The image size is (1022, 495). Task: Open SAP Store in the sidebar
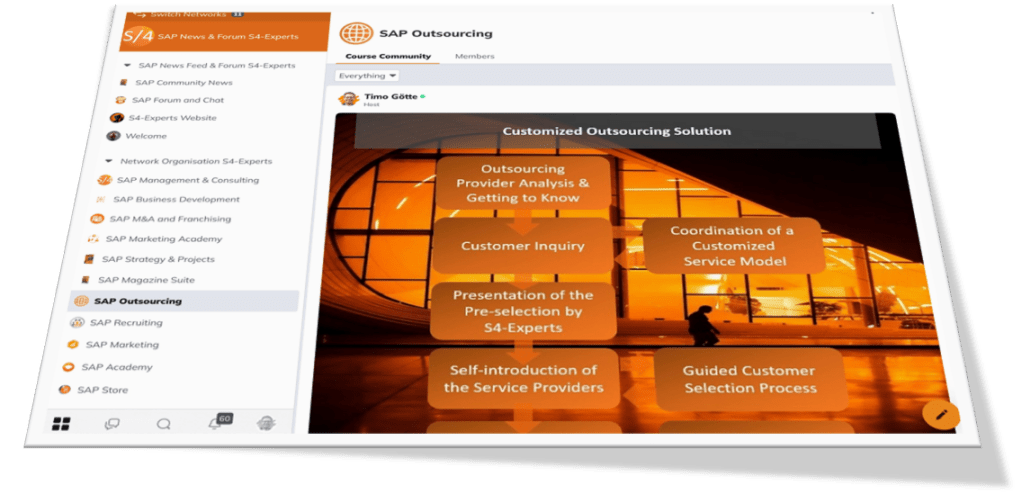point(103,390)
